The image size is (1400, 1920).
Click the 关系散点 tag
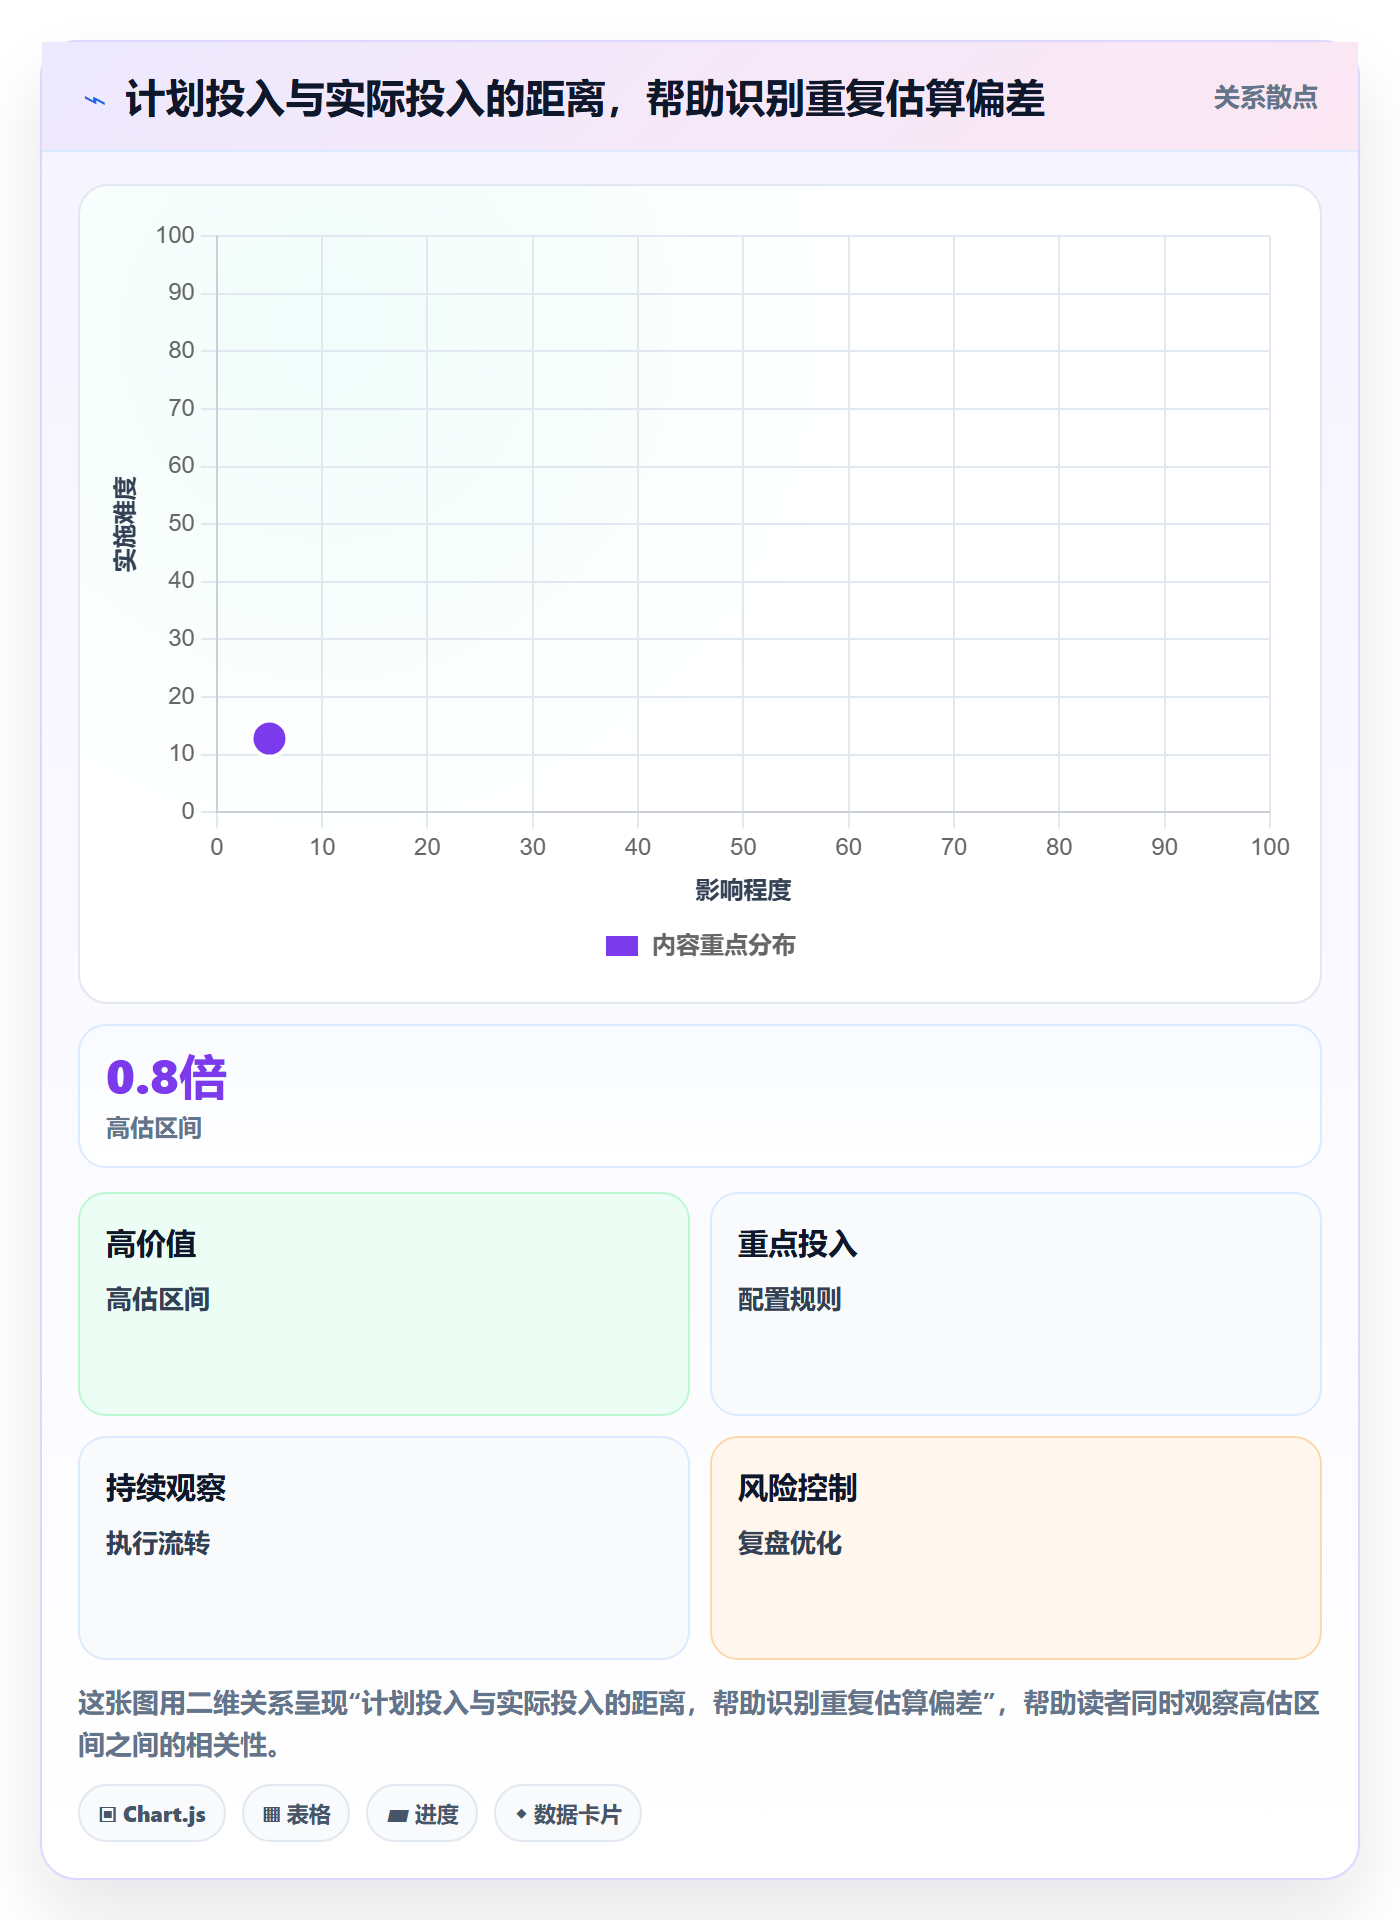click(1265, 98)
